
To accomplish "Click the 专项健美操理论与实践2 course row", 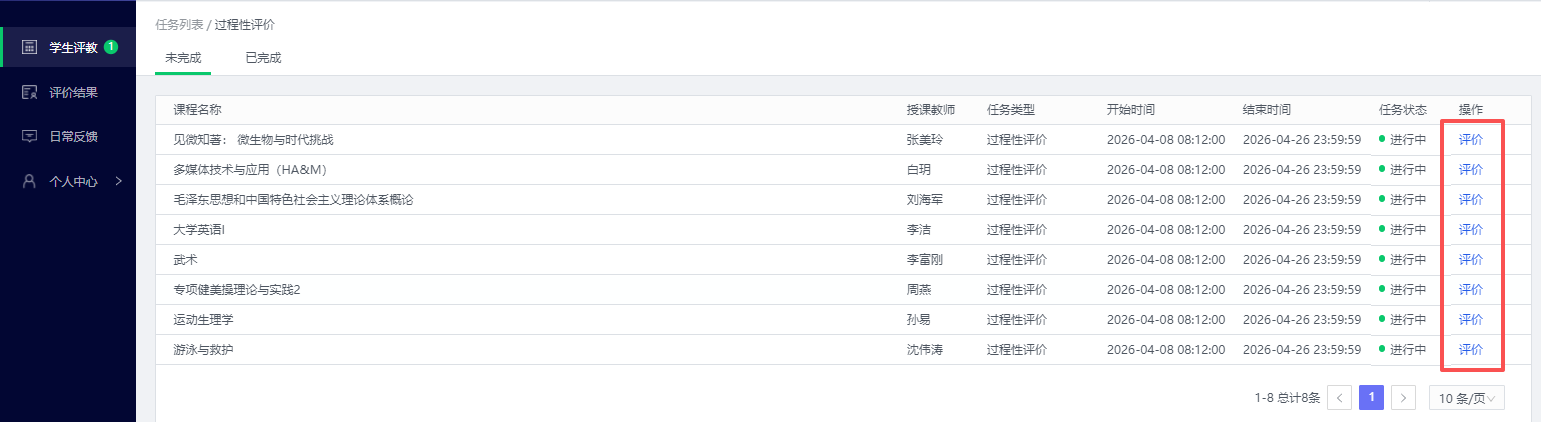I will 237,290.
